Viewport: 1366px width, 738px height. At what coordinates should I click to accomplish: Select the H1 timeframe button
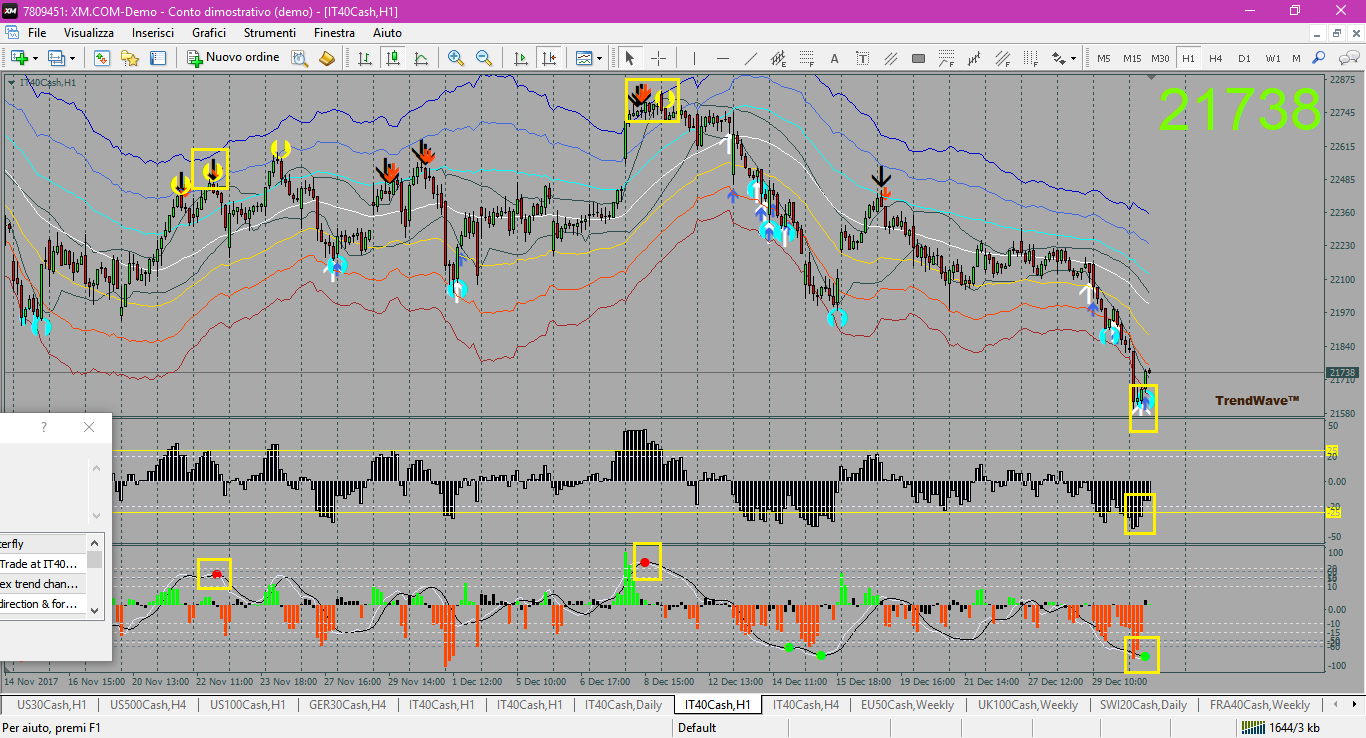1188,58
